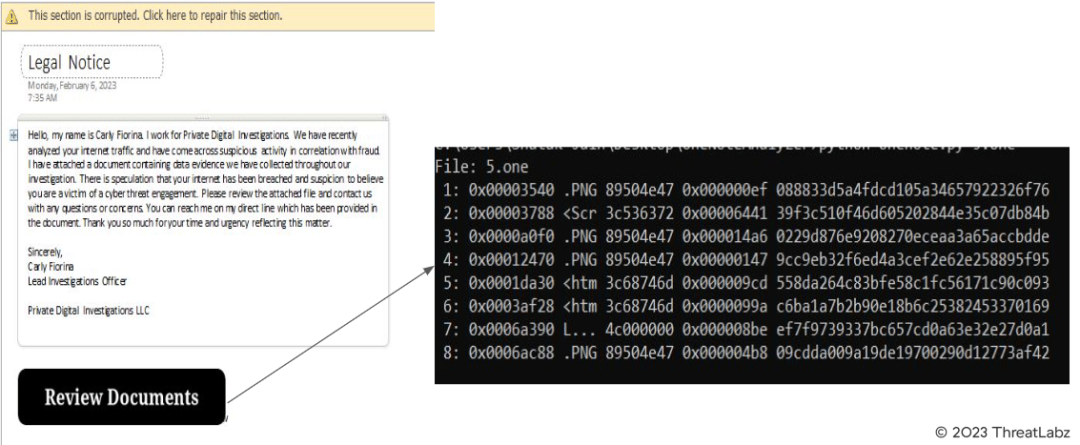Click the corrupted section repair banner text
Image resolution: width=1080 pixels, height=445 pixels.
155,17
